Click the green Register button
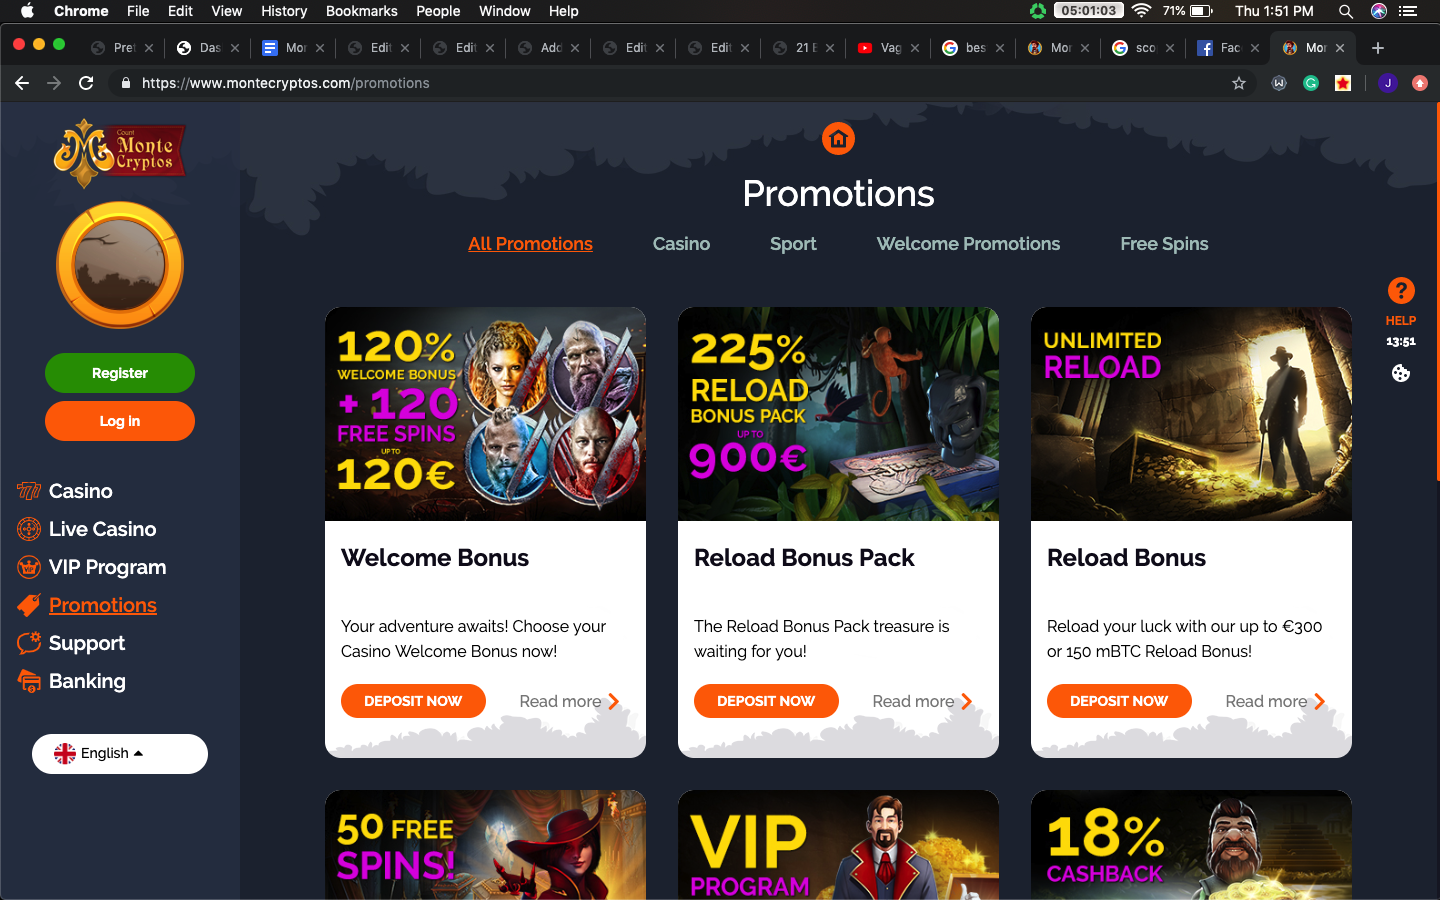The image size is (1440, 900). [x=120, y=373]
